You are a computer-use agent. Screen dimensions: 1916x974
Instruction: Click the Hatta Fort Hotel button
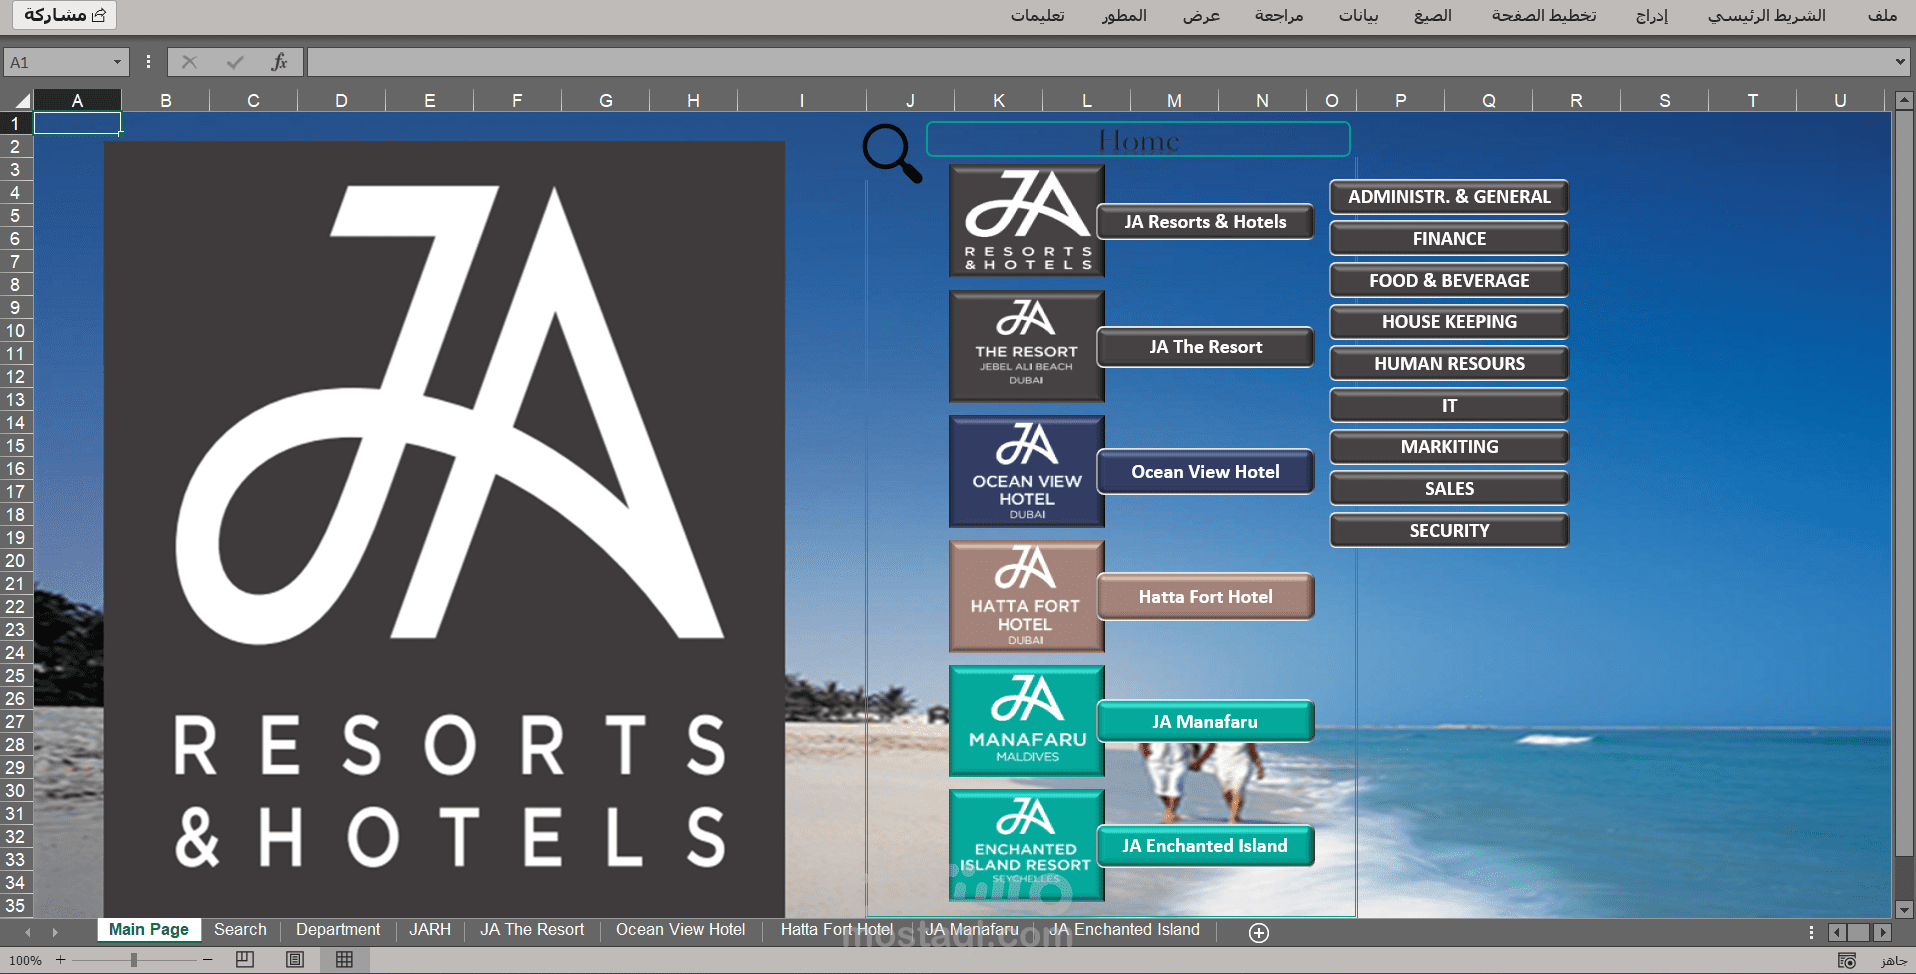click(x=1205, y=597)
